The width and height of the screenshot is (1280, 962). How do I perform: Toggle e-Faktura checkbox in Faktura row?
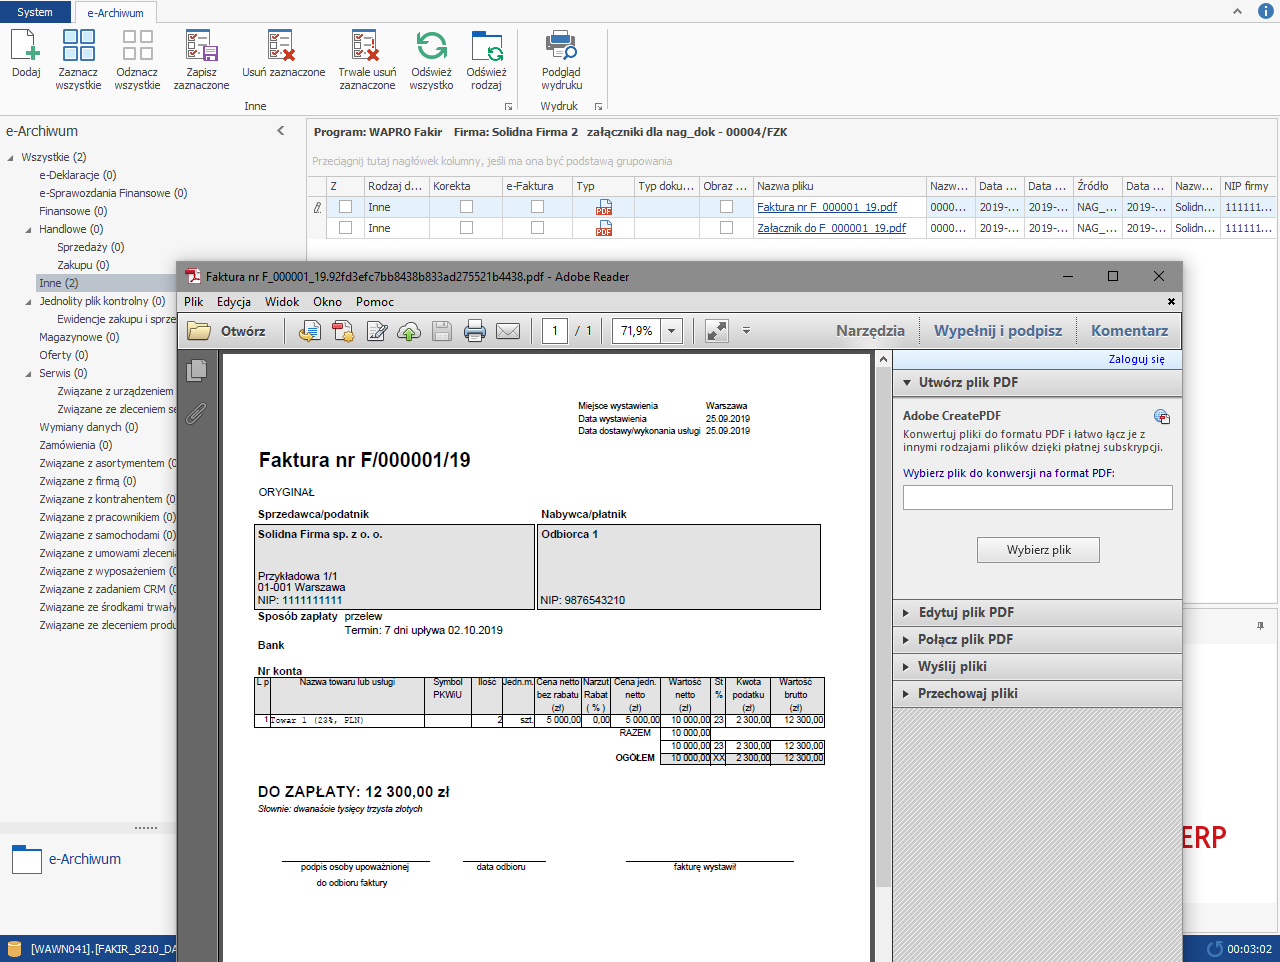[537, 207]
